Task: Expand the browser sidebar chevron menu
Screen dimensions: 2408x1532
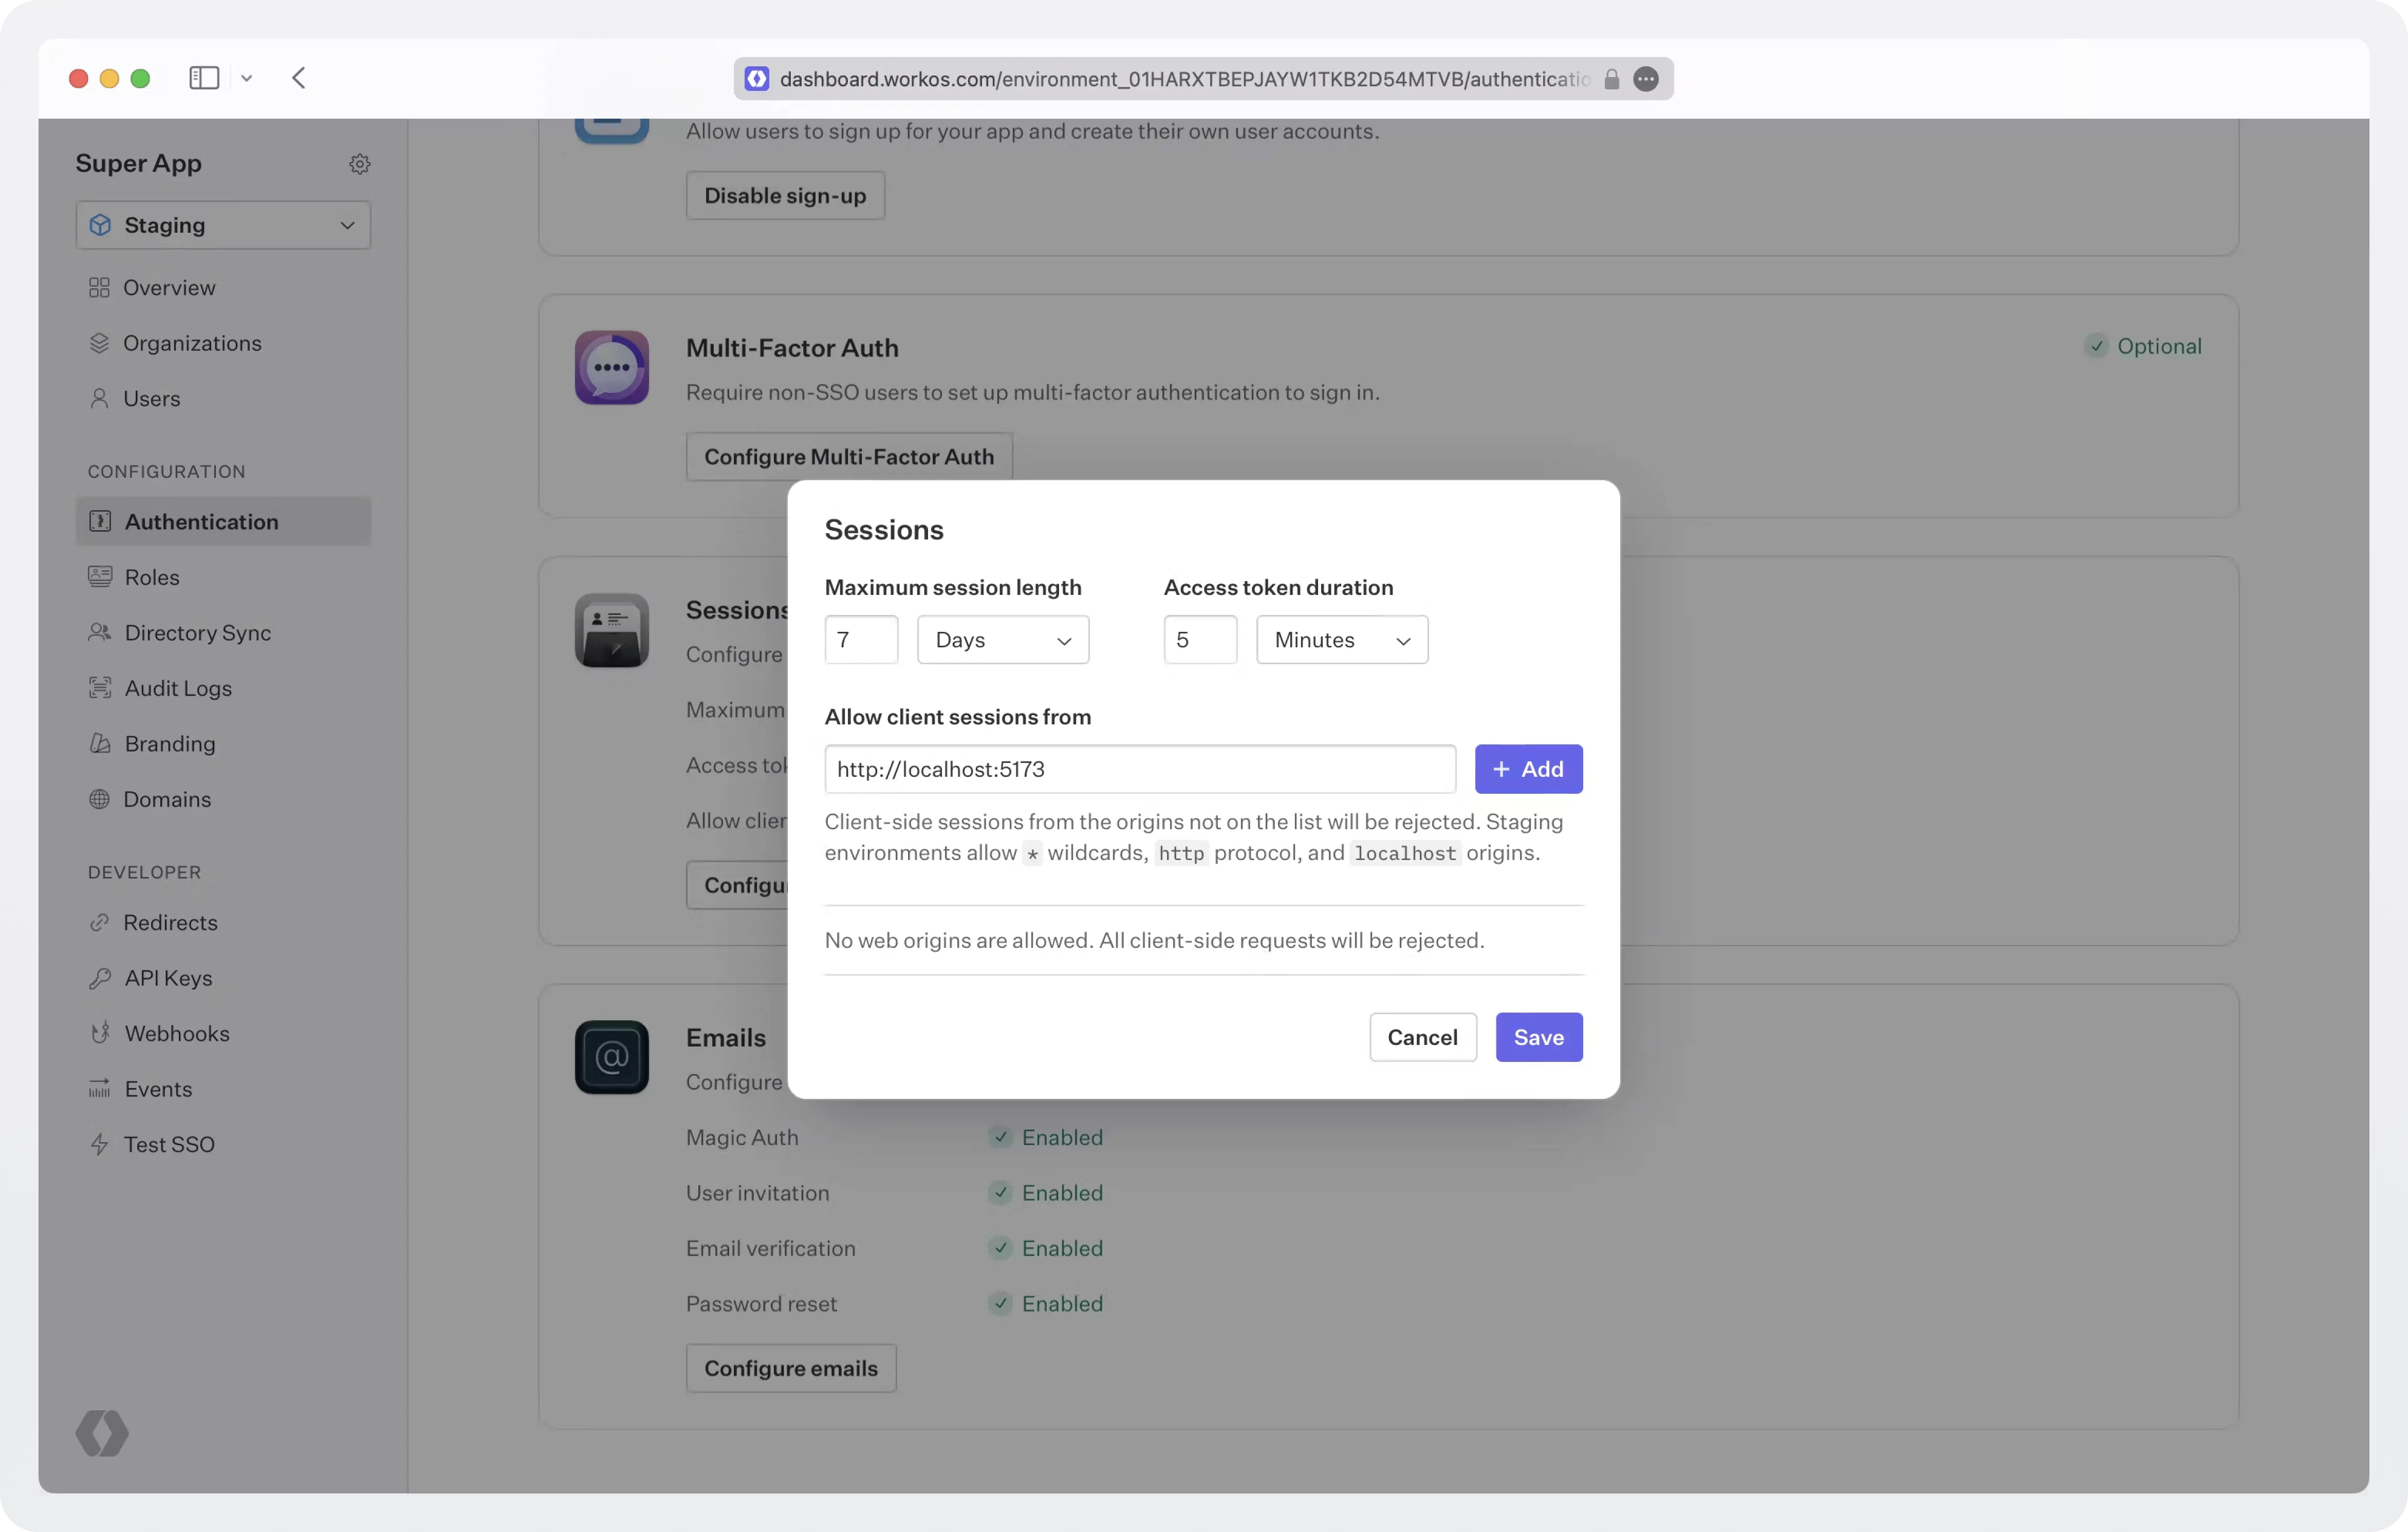Action: (246, 78)
